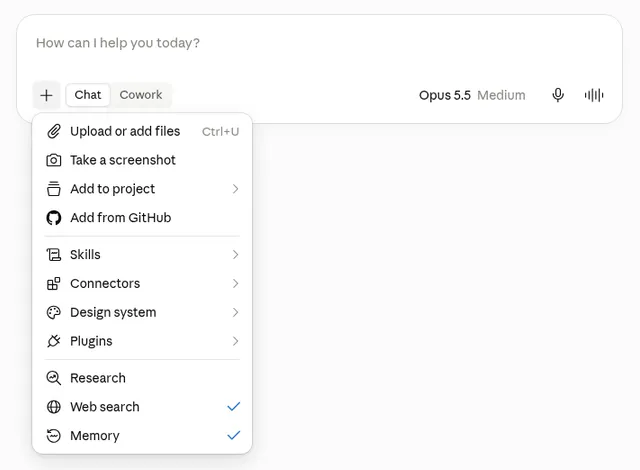Expand the Design system submenu chevron
Viewport: 640px width, 470px height.
coord(236,313)
